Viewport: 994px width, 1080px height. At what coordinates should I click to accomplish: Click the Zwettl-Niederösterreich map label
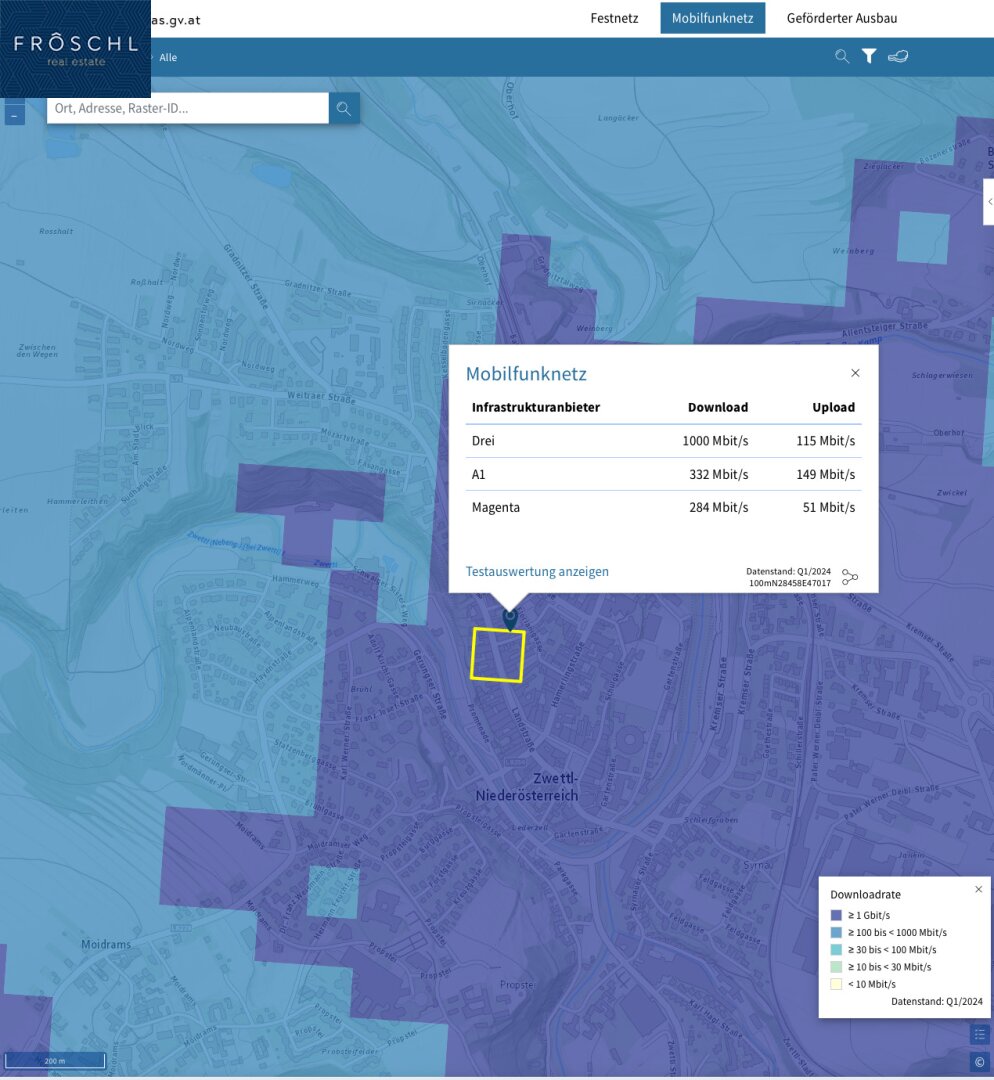coord(527,787)
